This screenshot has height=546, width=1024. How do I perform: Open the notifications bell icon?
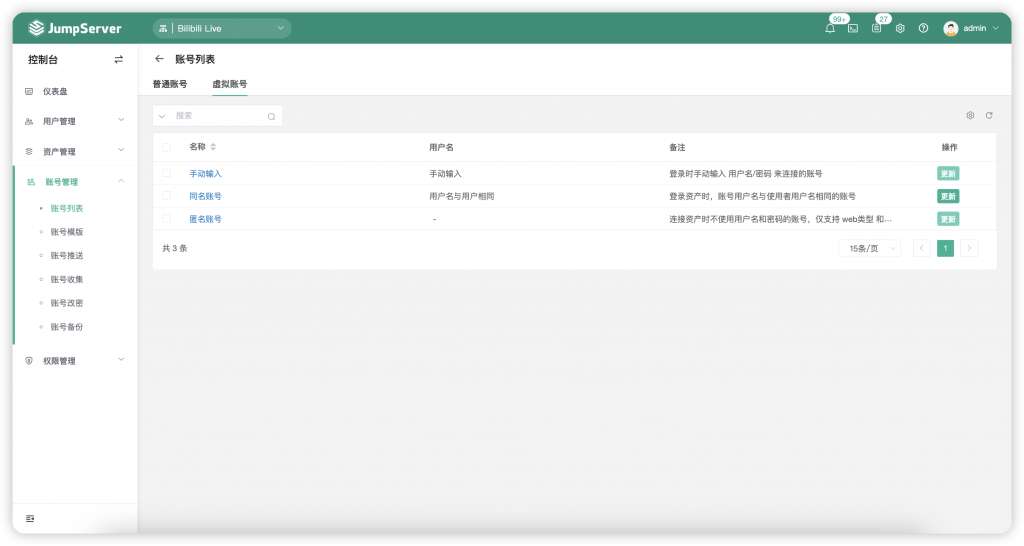point(830,28)
